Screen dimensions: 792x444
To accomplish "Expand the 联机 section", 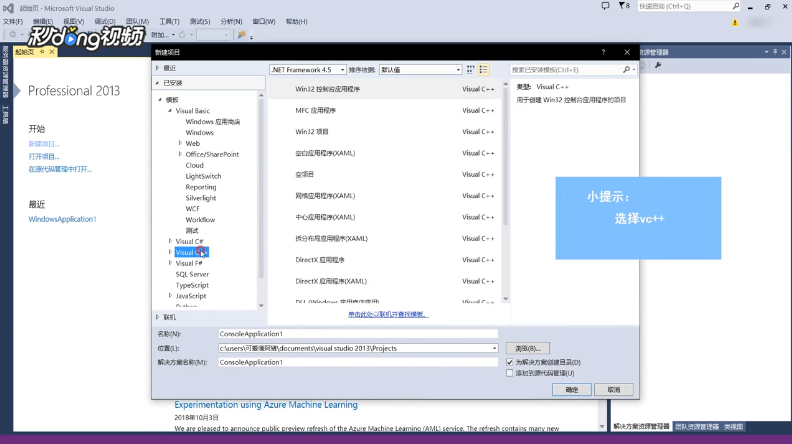I will [158, 317].
